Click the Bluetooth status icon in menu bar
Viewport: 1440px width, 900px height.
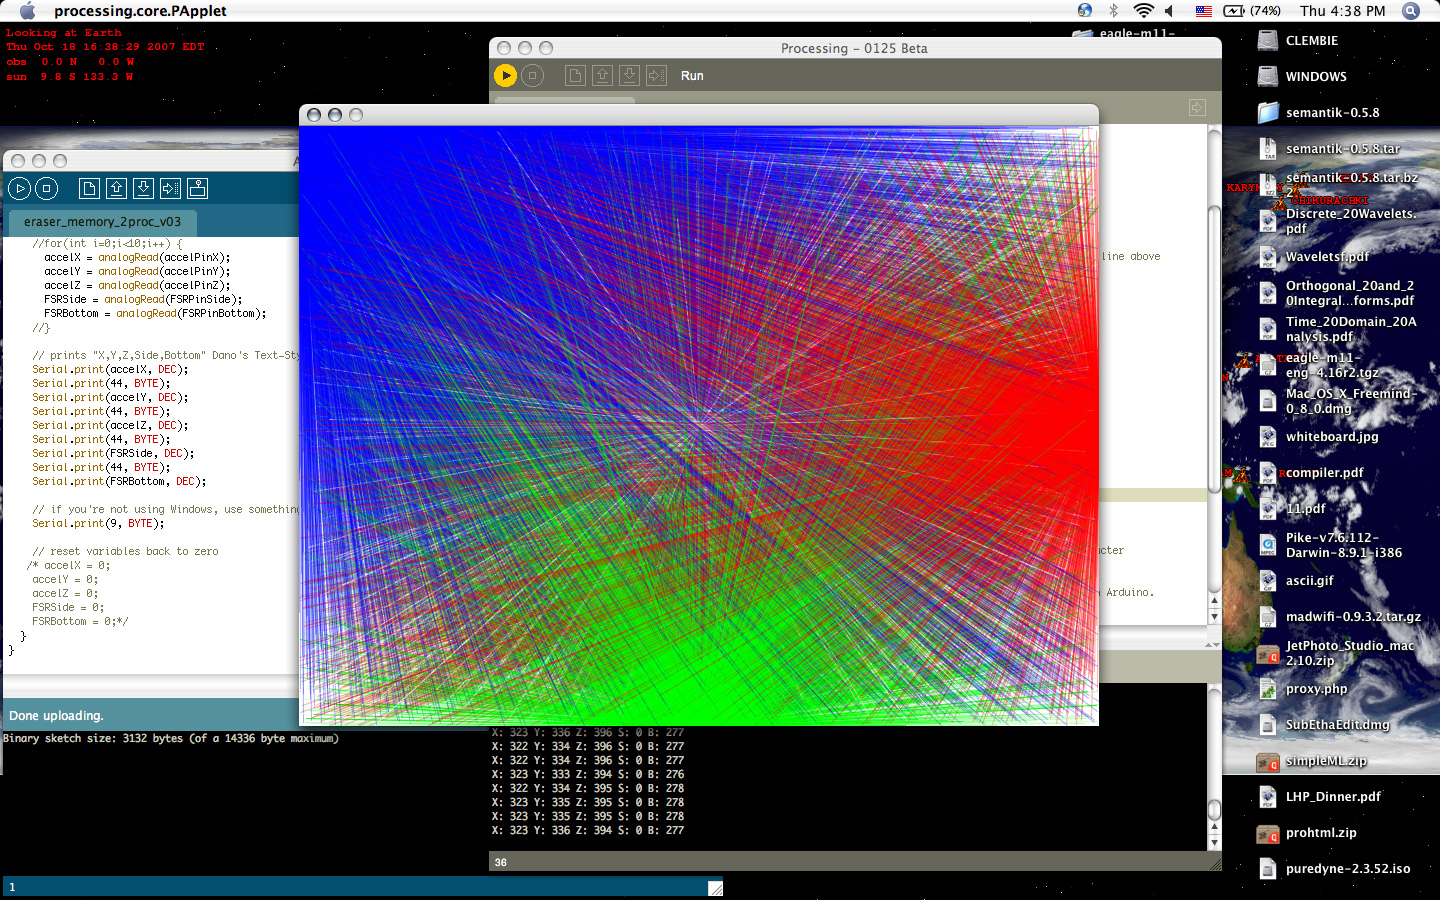1113,11
